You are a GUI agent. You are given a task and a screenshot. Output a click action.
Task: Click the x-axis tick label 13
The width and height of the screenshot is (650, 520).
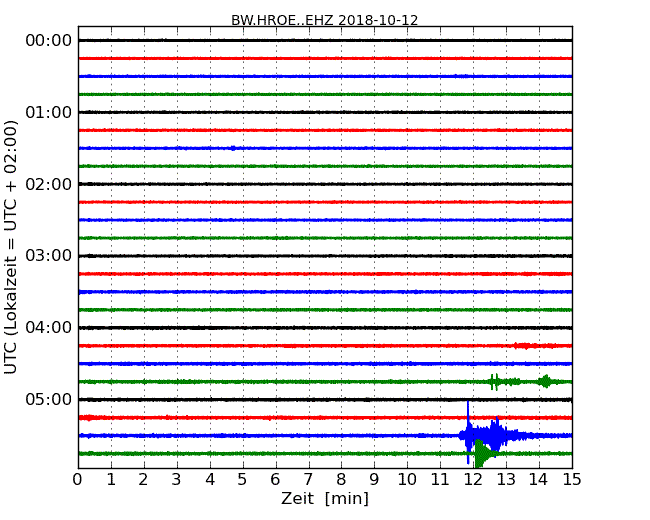pos(506,480)
